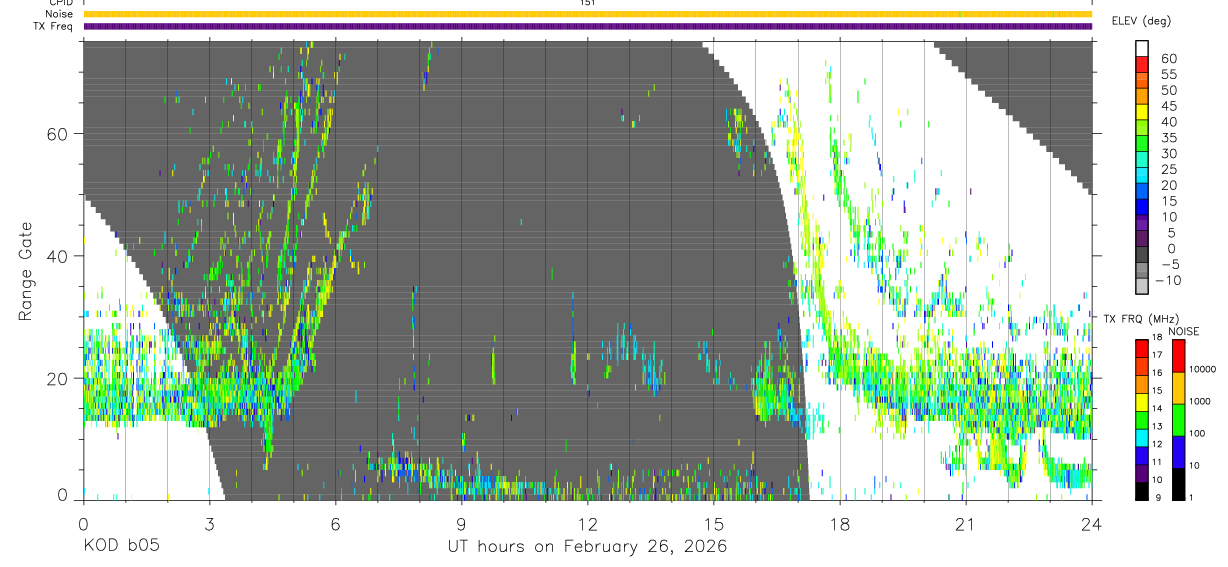
Task: Select the "TX Freq" label at top left
Action: [x=51, y=26]
